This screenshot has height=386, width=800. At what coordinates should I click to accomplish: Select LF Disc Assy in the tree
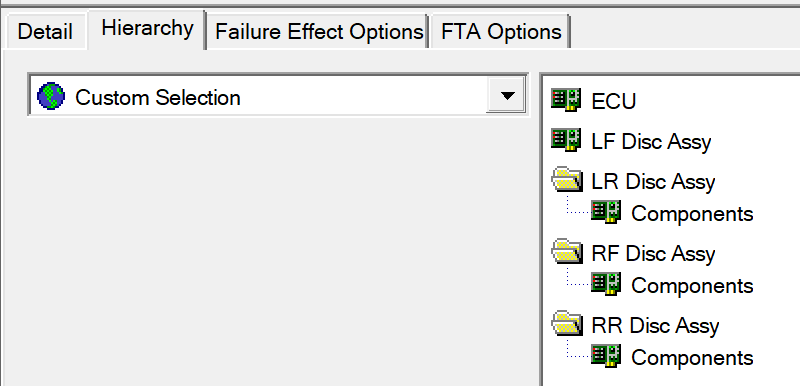[x=651, y=141]
